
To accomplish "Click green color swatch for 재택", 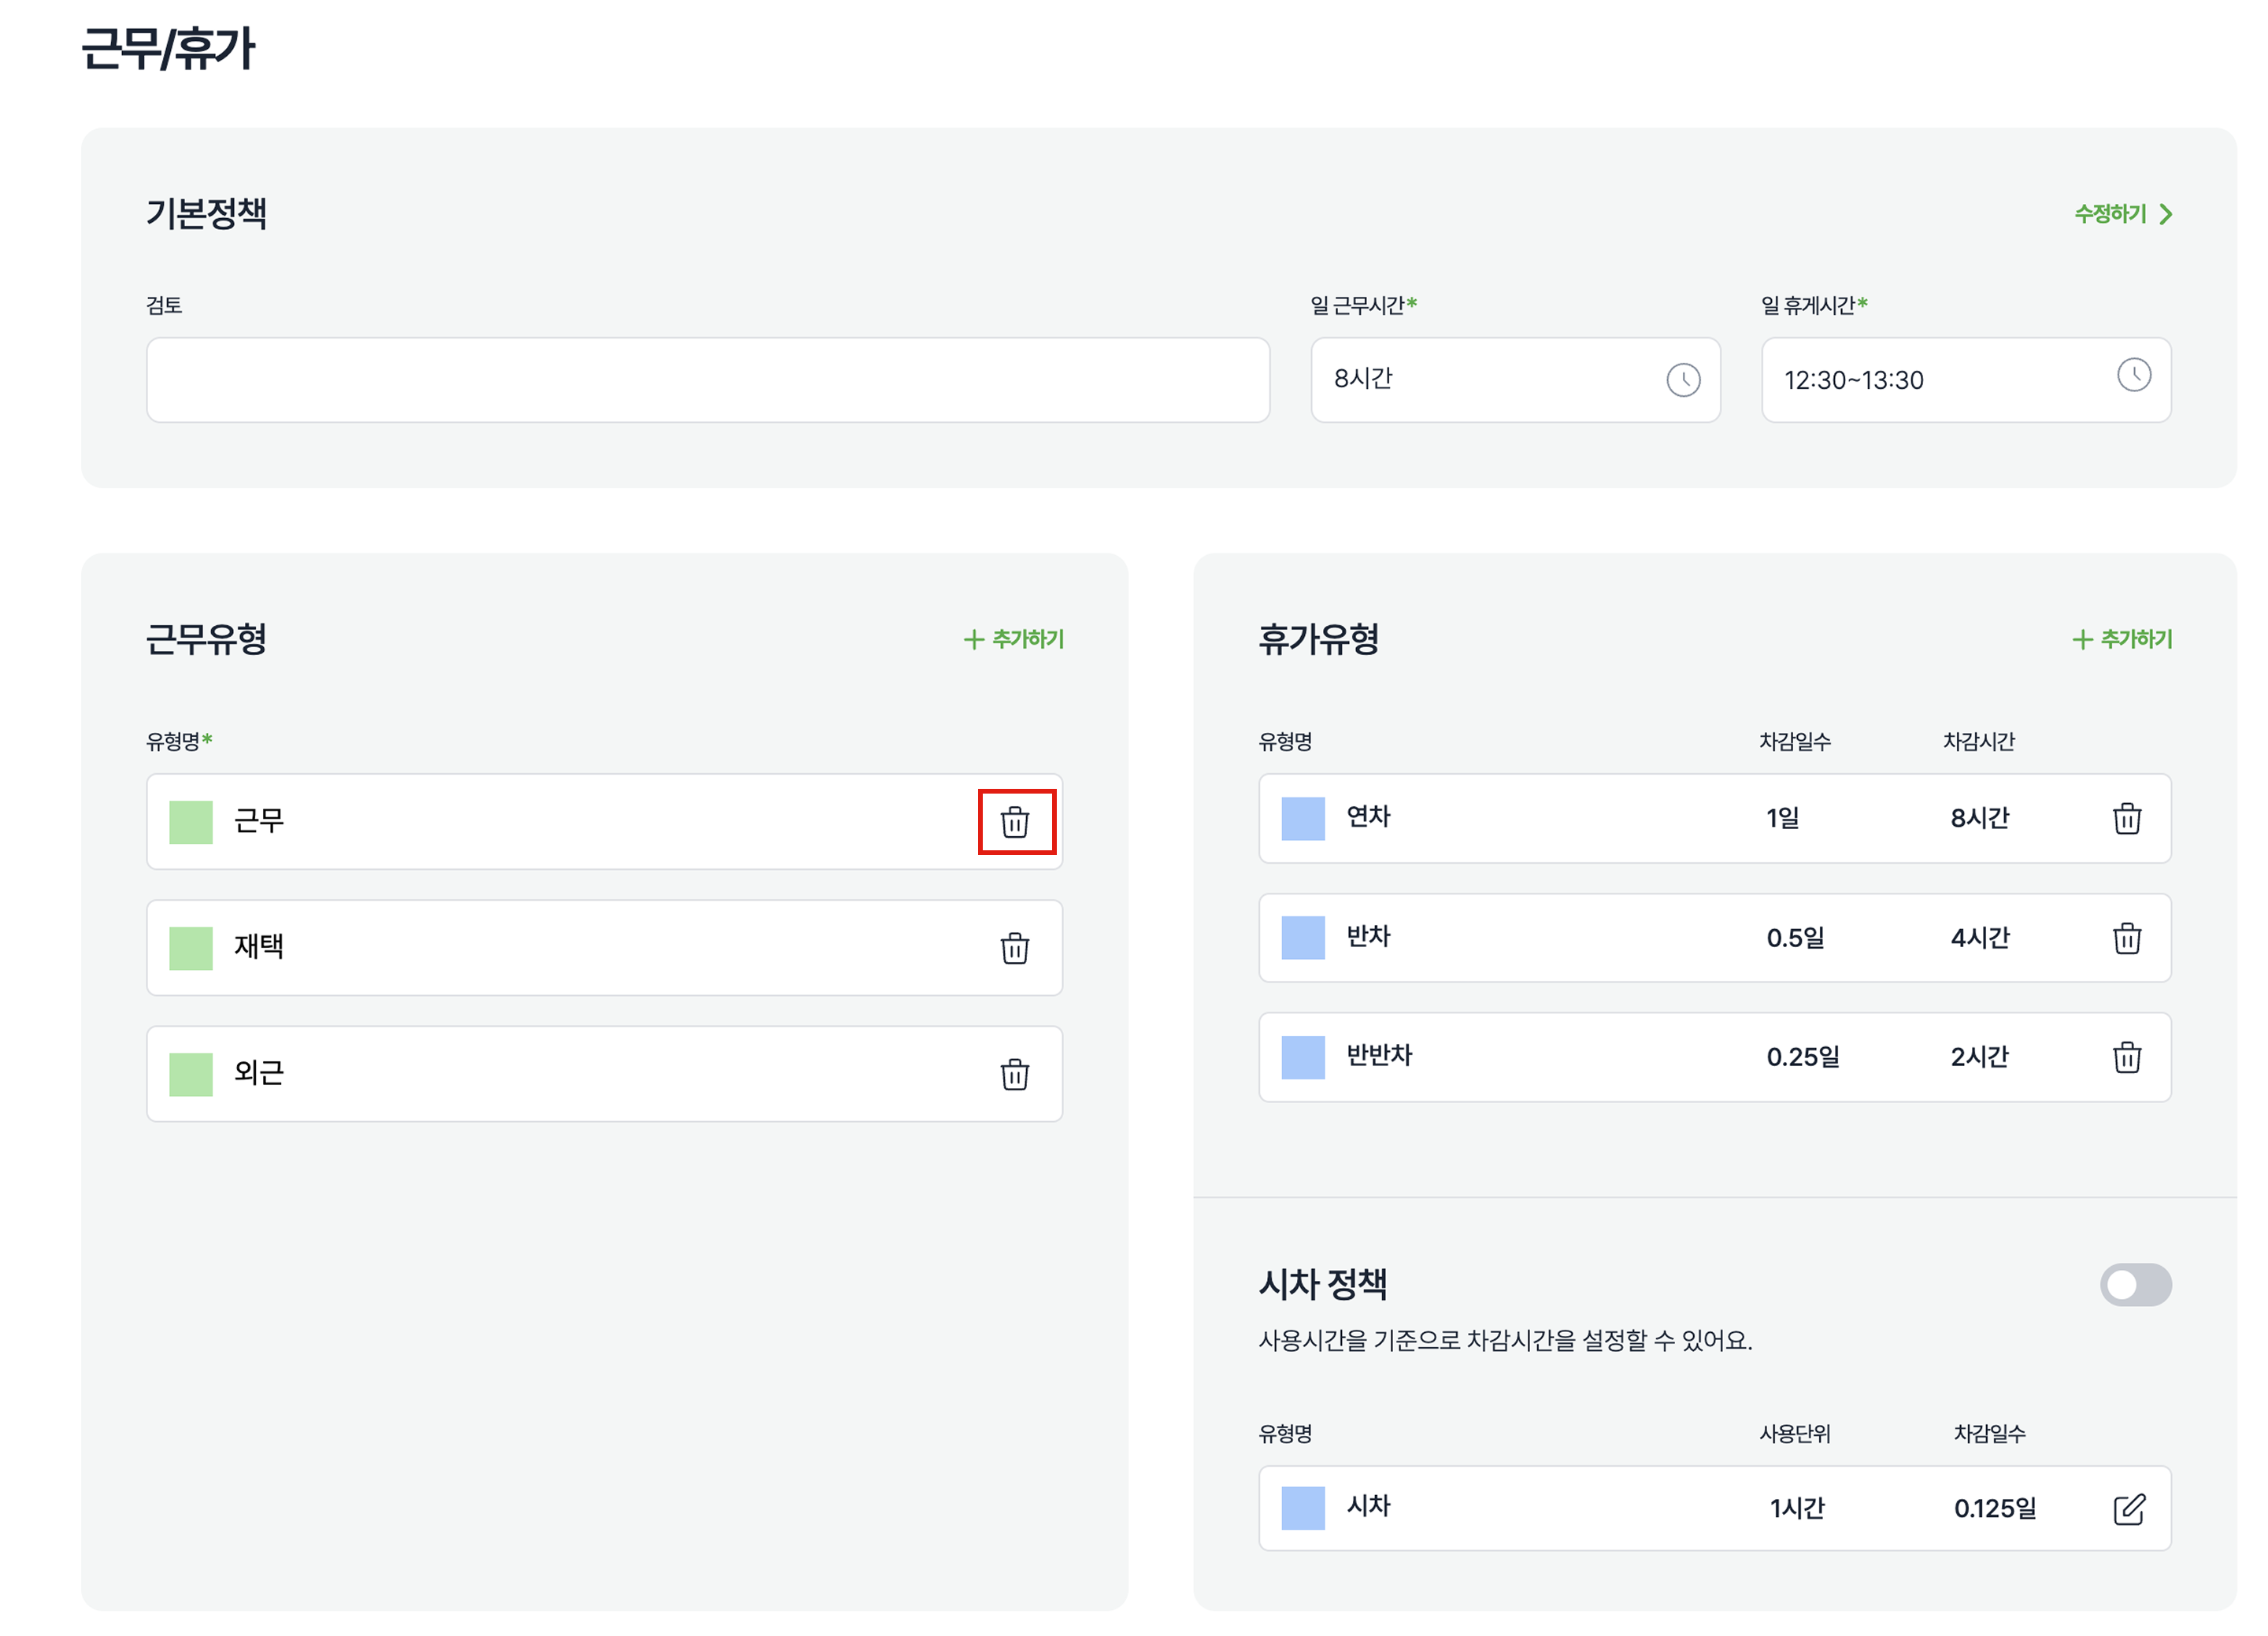I will (191, 948).
